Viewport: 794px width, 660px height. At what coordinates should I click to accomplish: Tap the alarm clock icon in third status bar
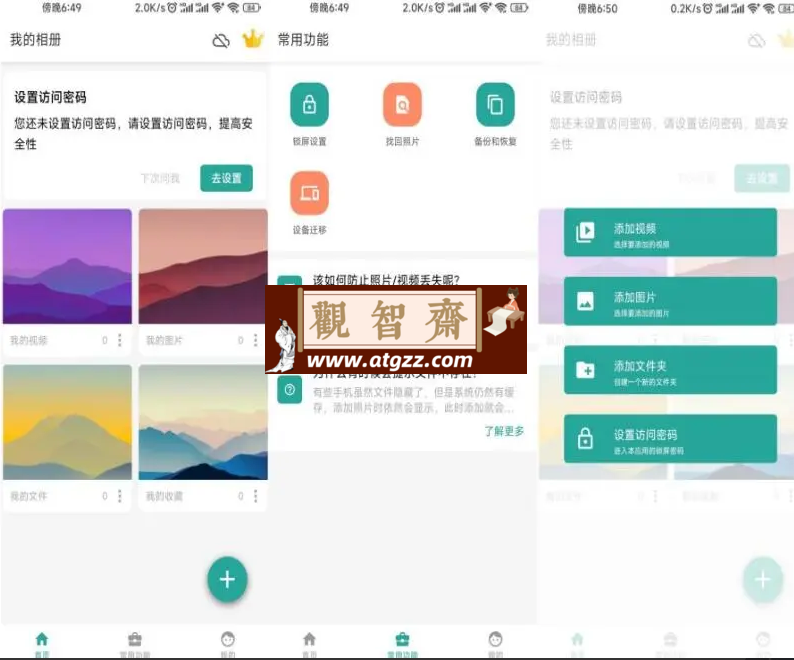click(707, 8)
